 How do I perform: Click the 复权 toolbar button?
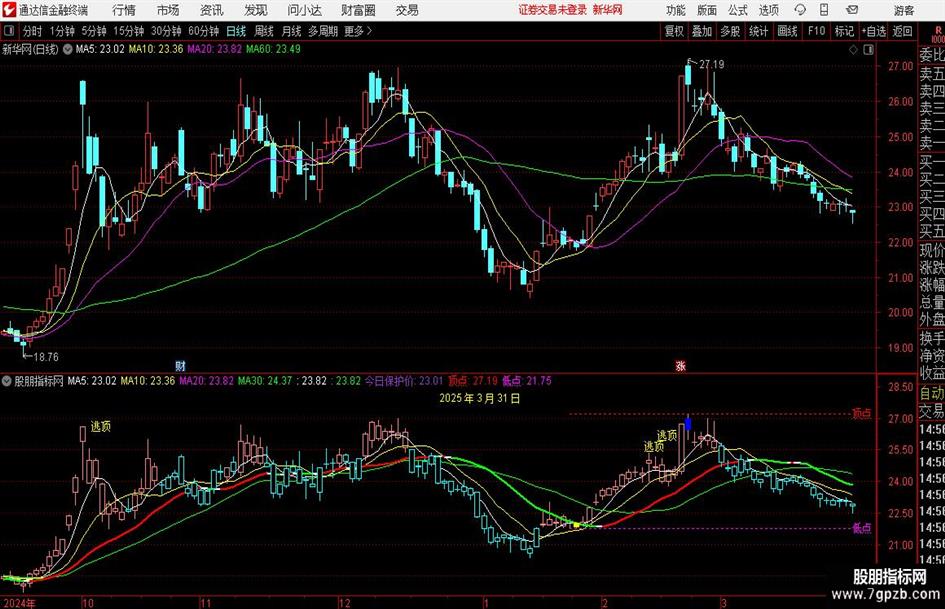pyautogui.click(x=674, y=31)
